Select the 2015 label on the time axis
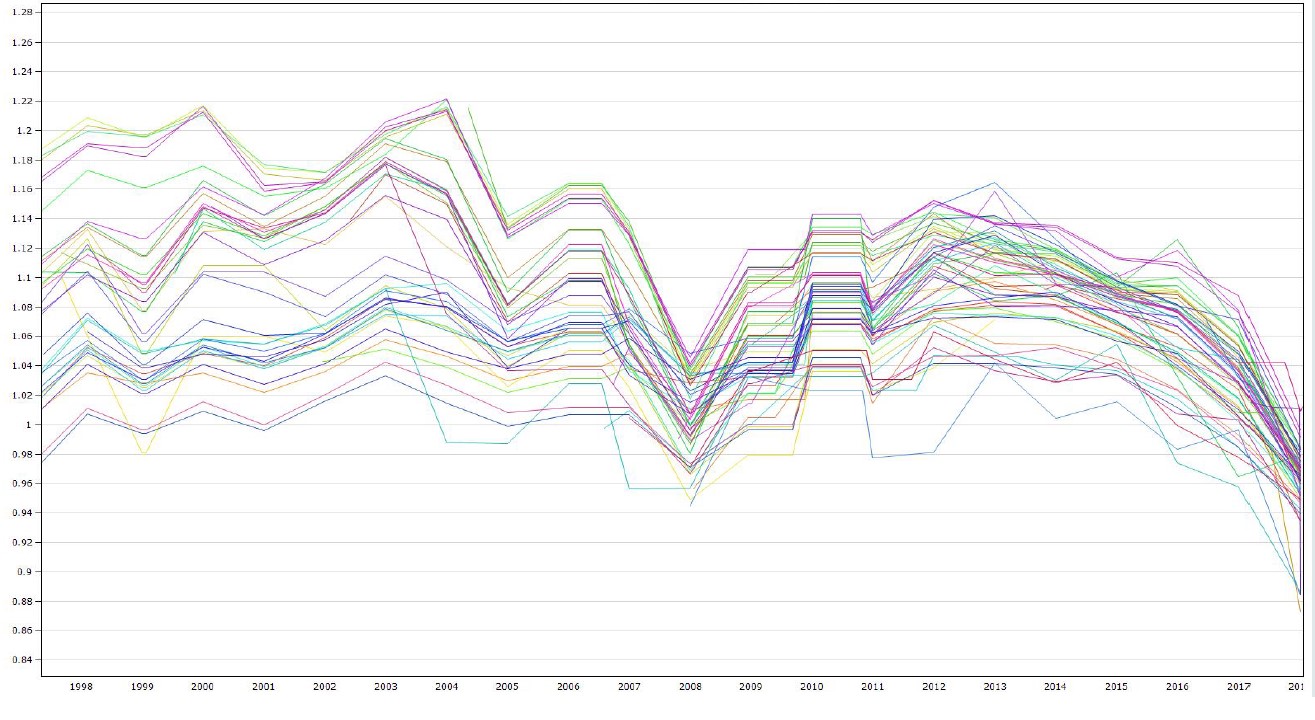1315x720 pixels. coord(1116,687)
